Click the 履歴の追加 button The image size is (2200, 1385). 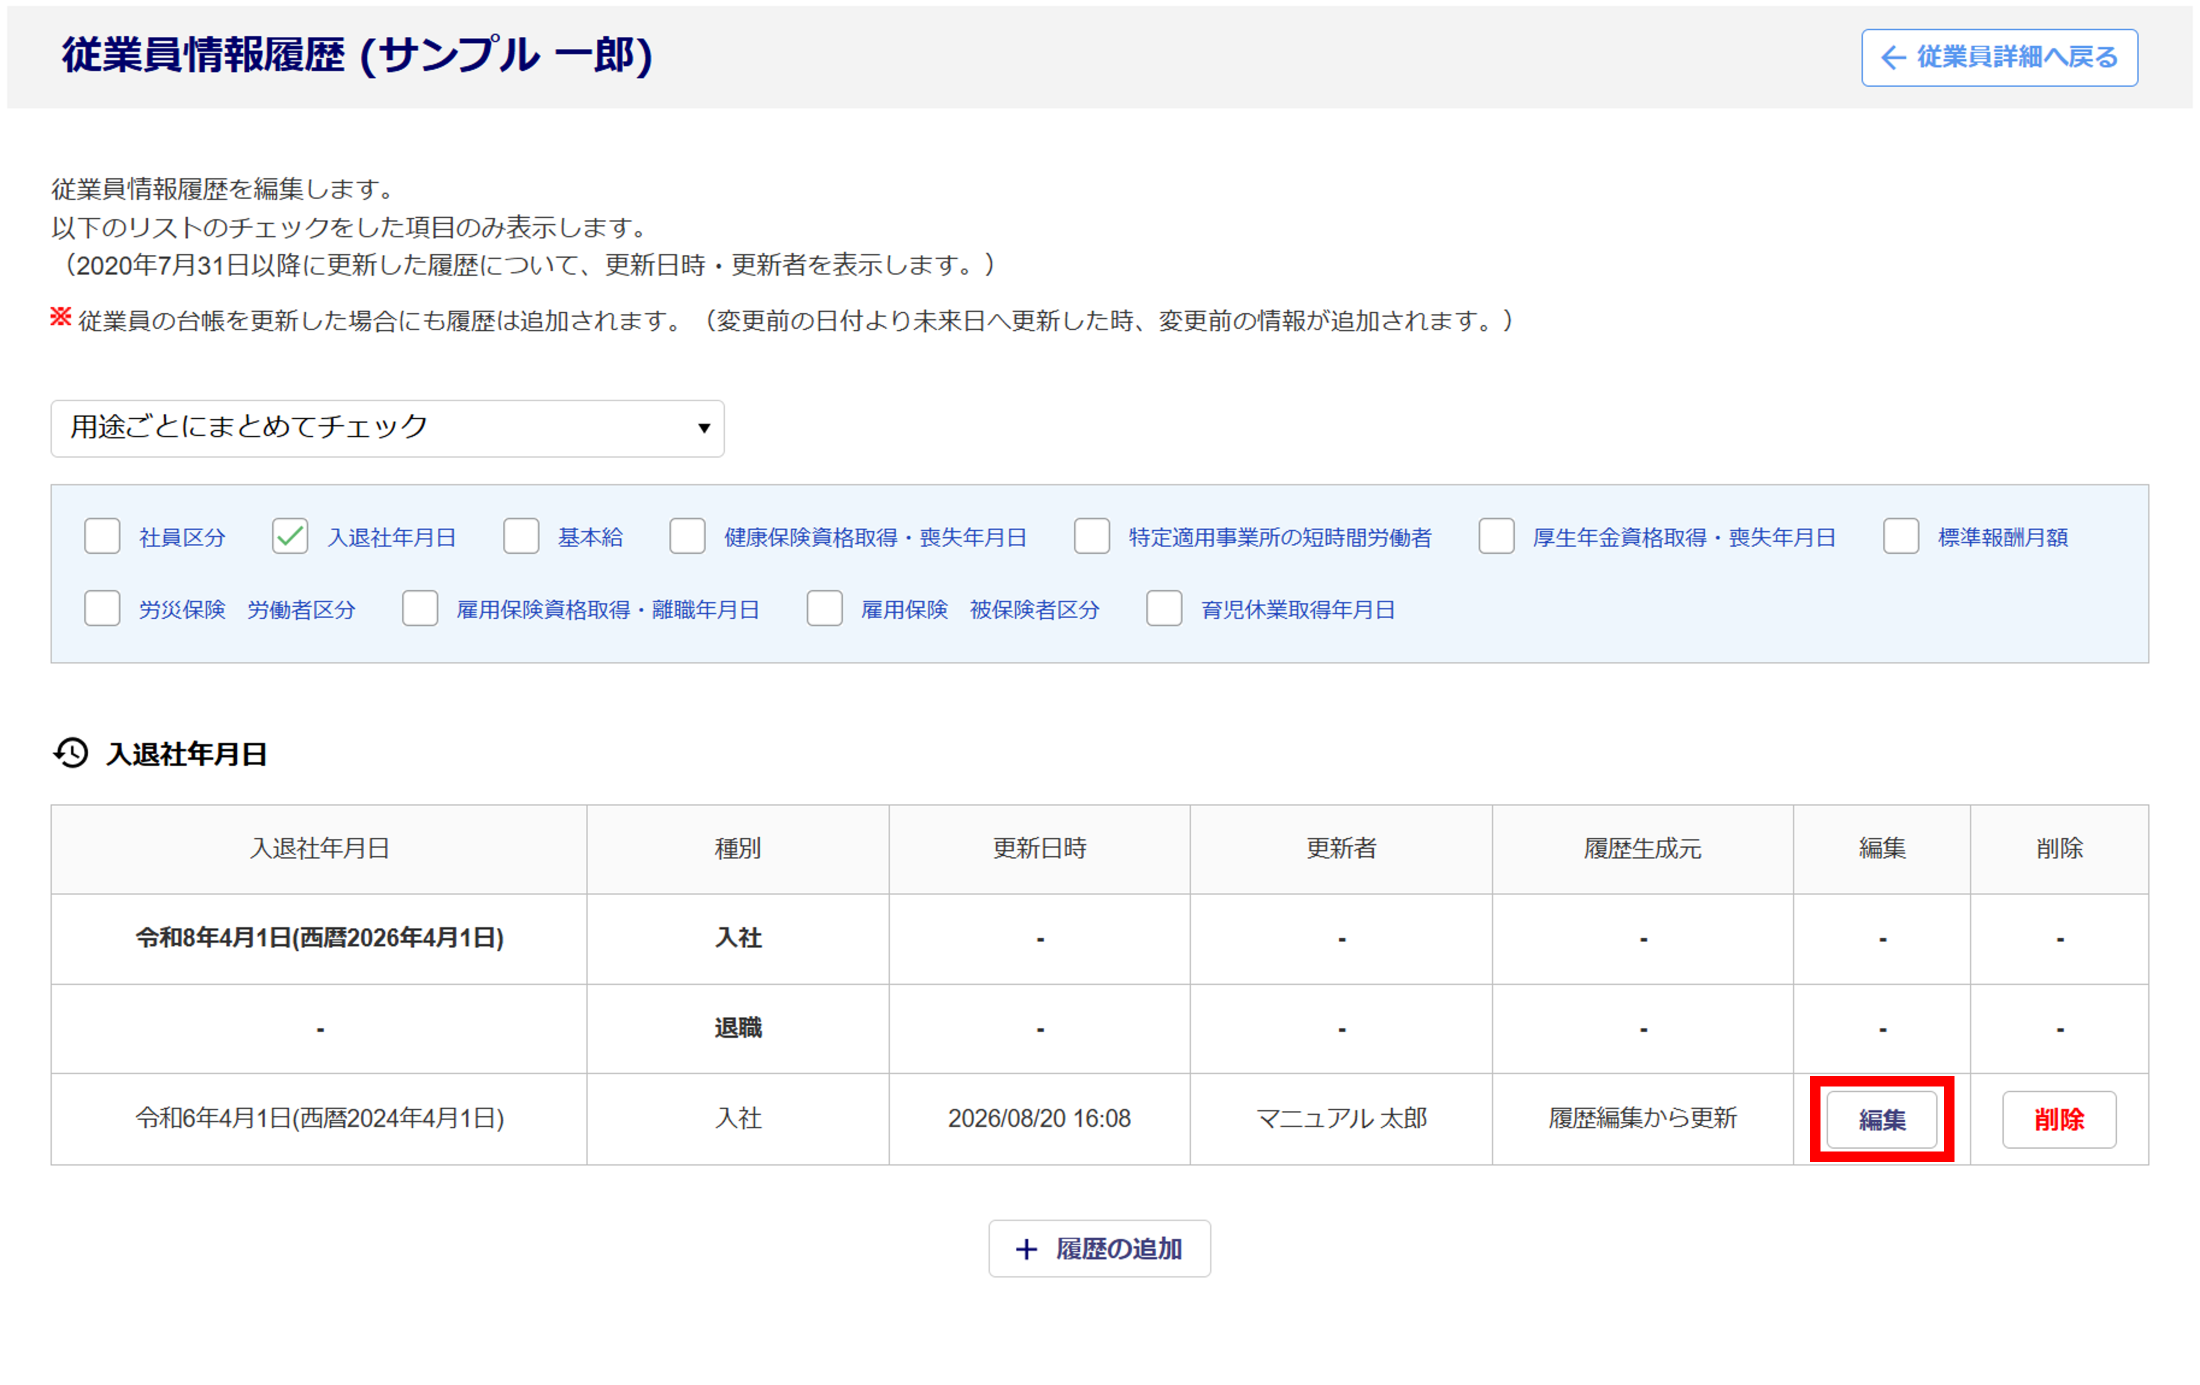1099,1249
